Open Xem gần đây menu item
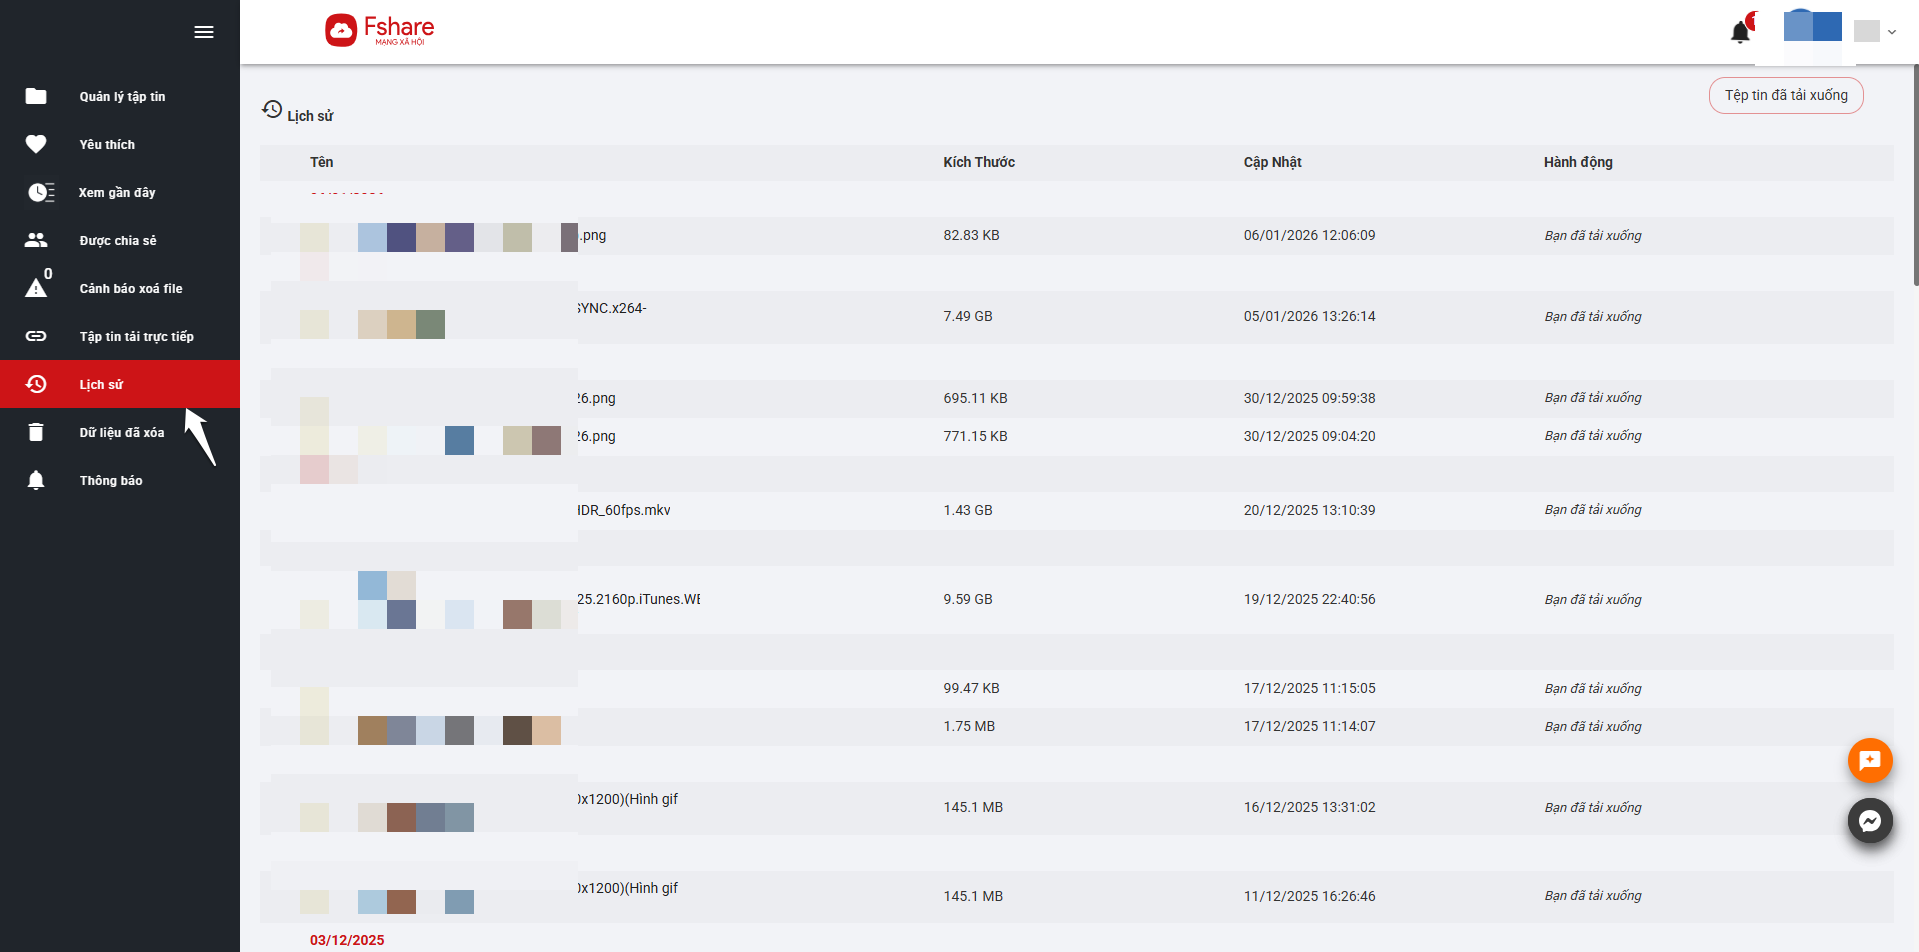 pos(117,193)
